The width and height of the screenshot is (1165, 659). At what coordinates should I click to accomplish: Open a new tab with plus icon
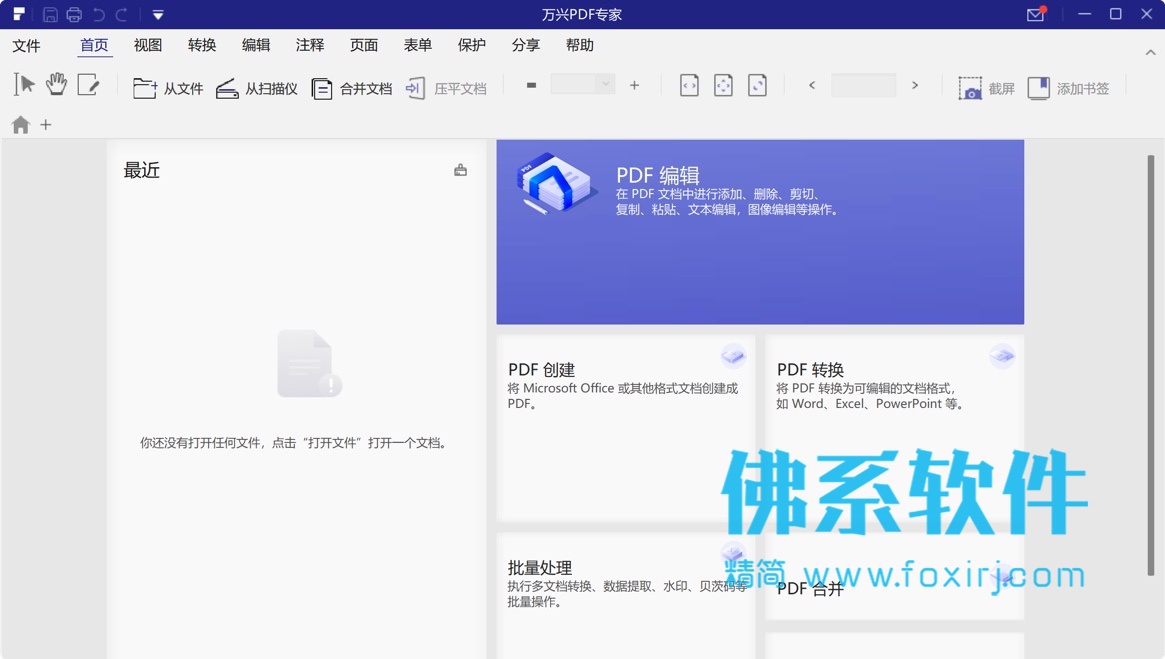tap(46, 125)
